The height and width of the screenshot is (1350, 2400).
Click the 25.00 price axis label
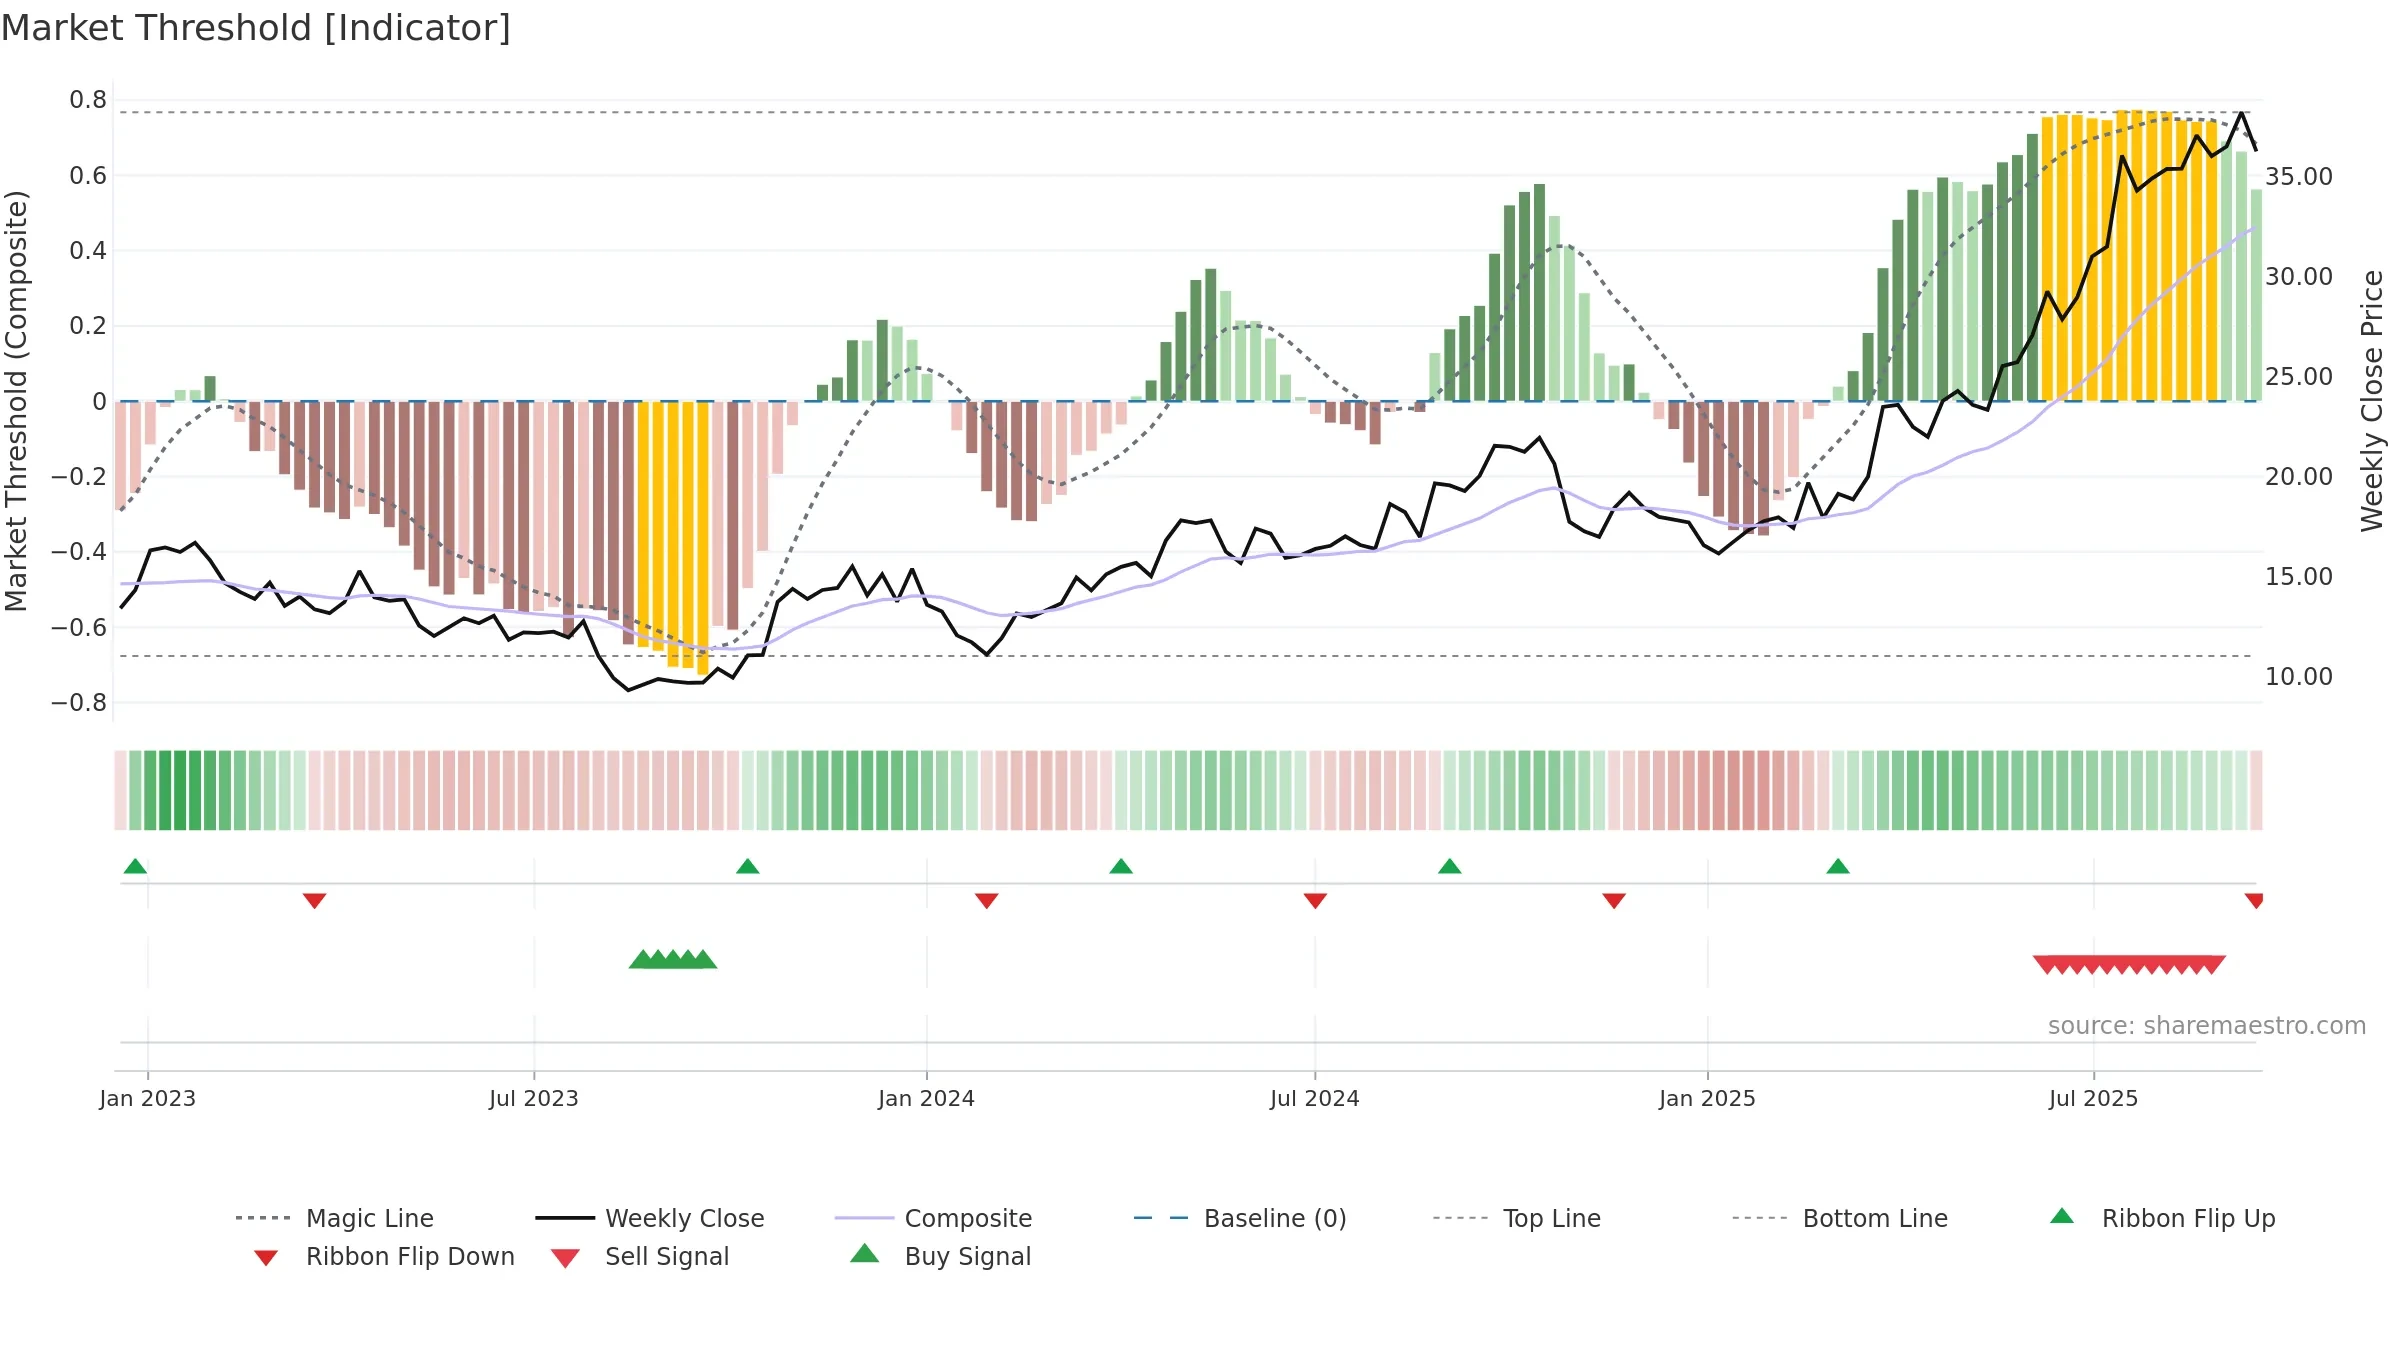pos(2299,377)
